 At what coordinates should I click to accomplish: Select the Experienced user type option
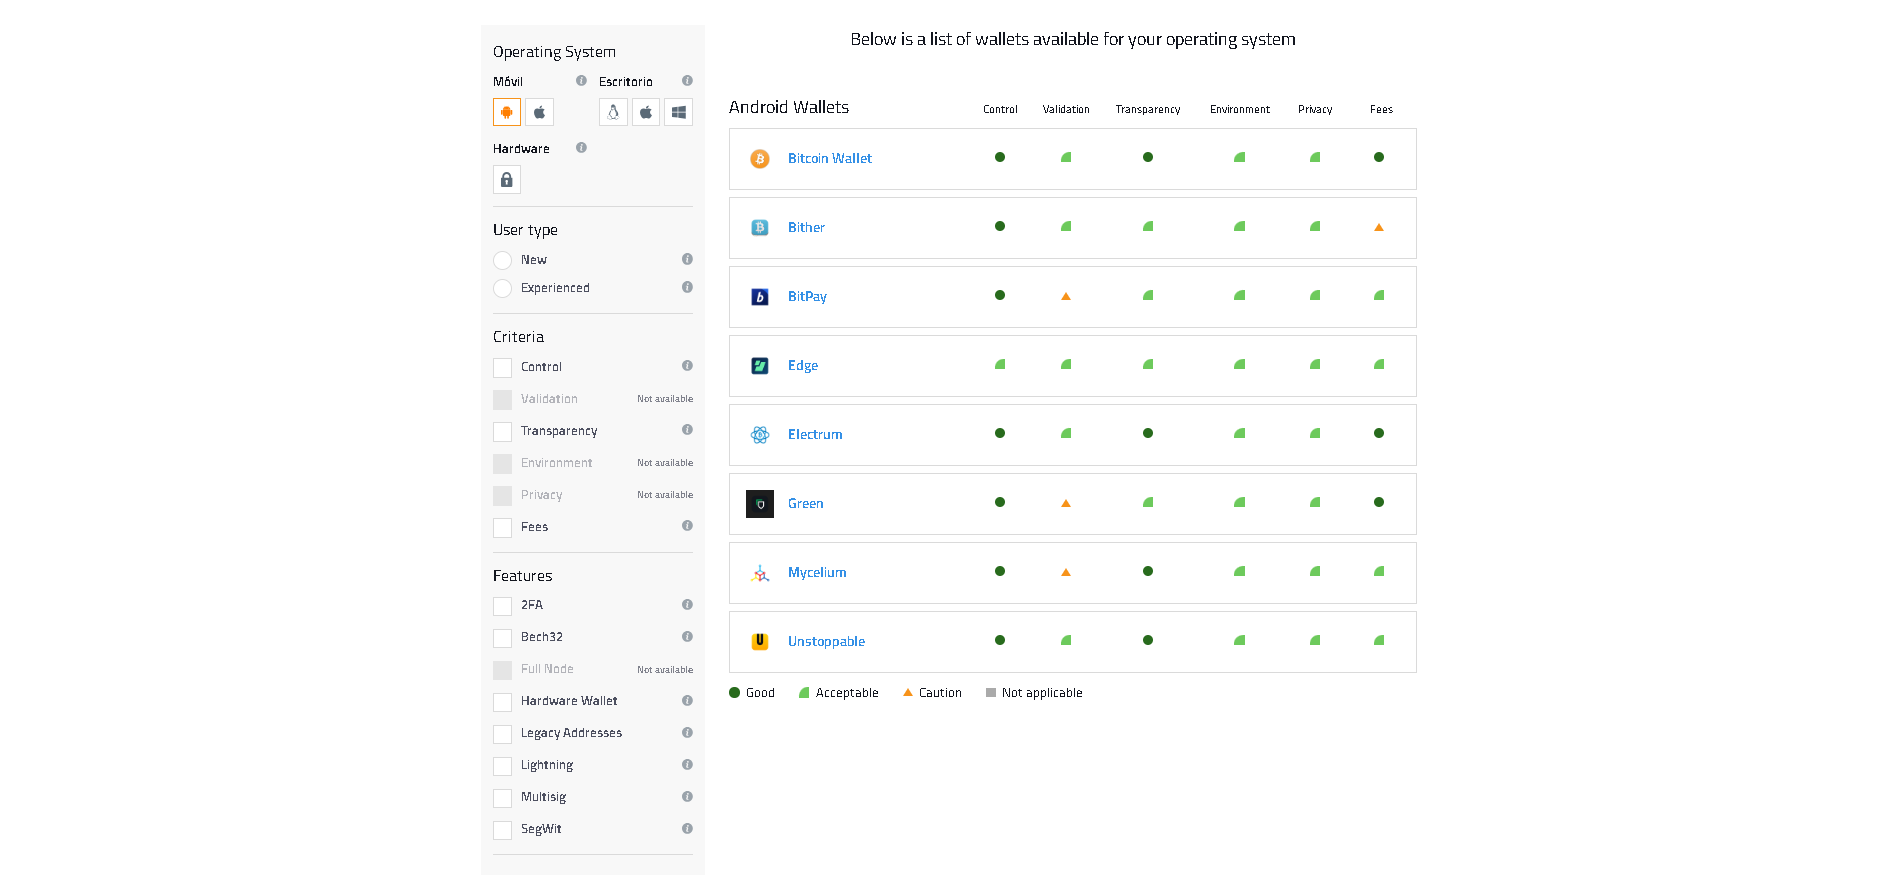click(503, 288)
